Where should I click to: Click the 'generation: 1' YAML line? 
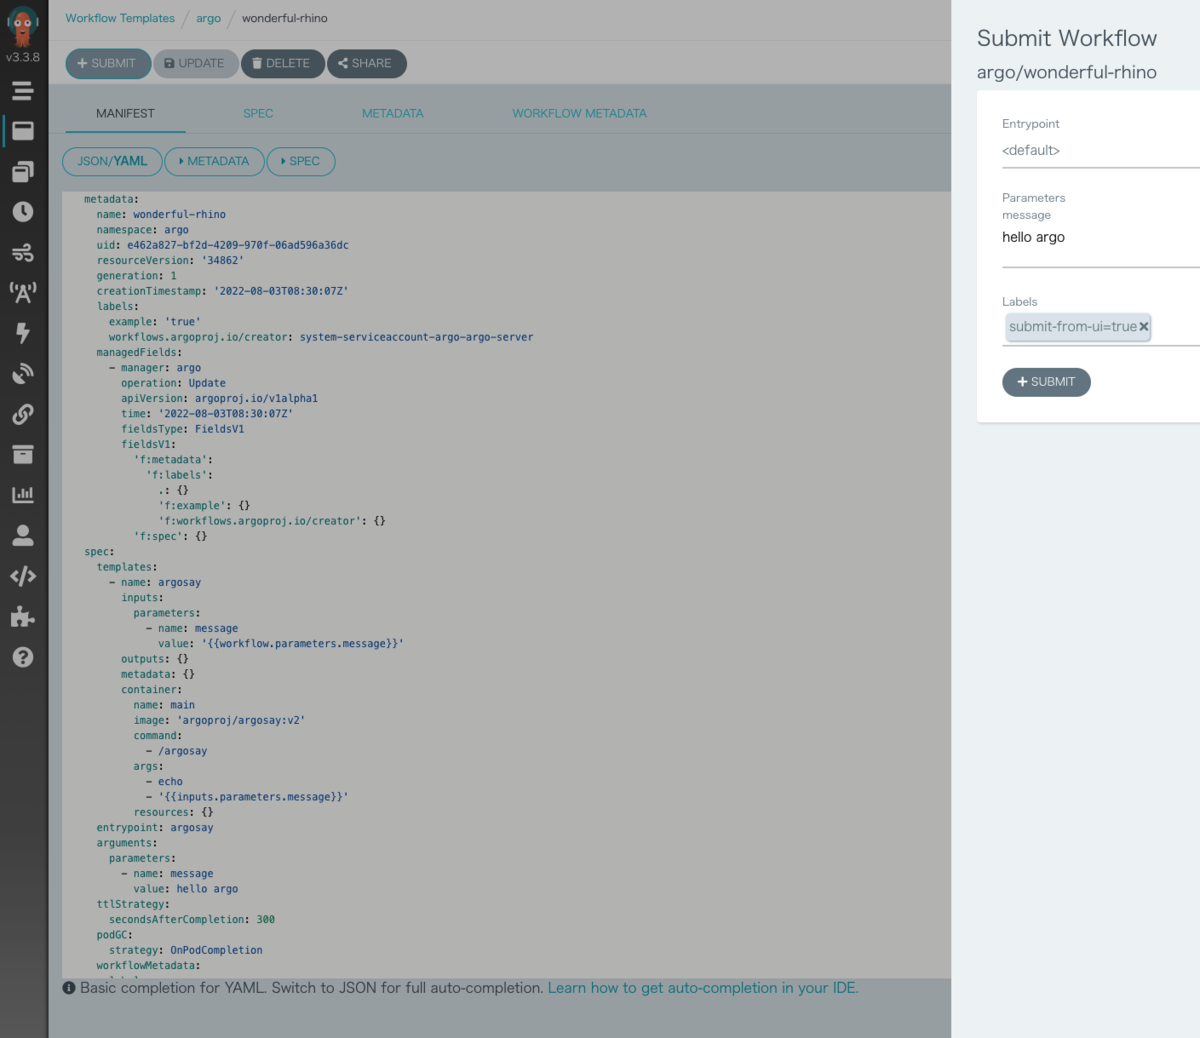[136, 275]
